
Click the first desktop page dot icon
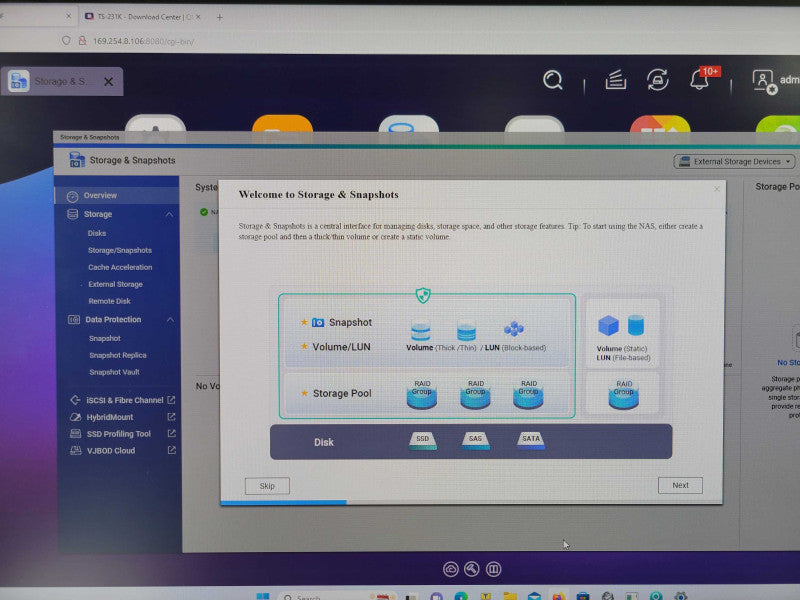(451, 569)
